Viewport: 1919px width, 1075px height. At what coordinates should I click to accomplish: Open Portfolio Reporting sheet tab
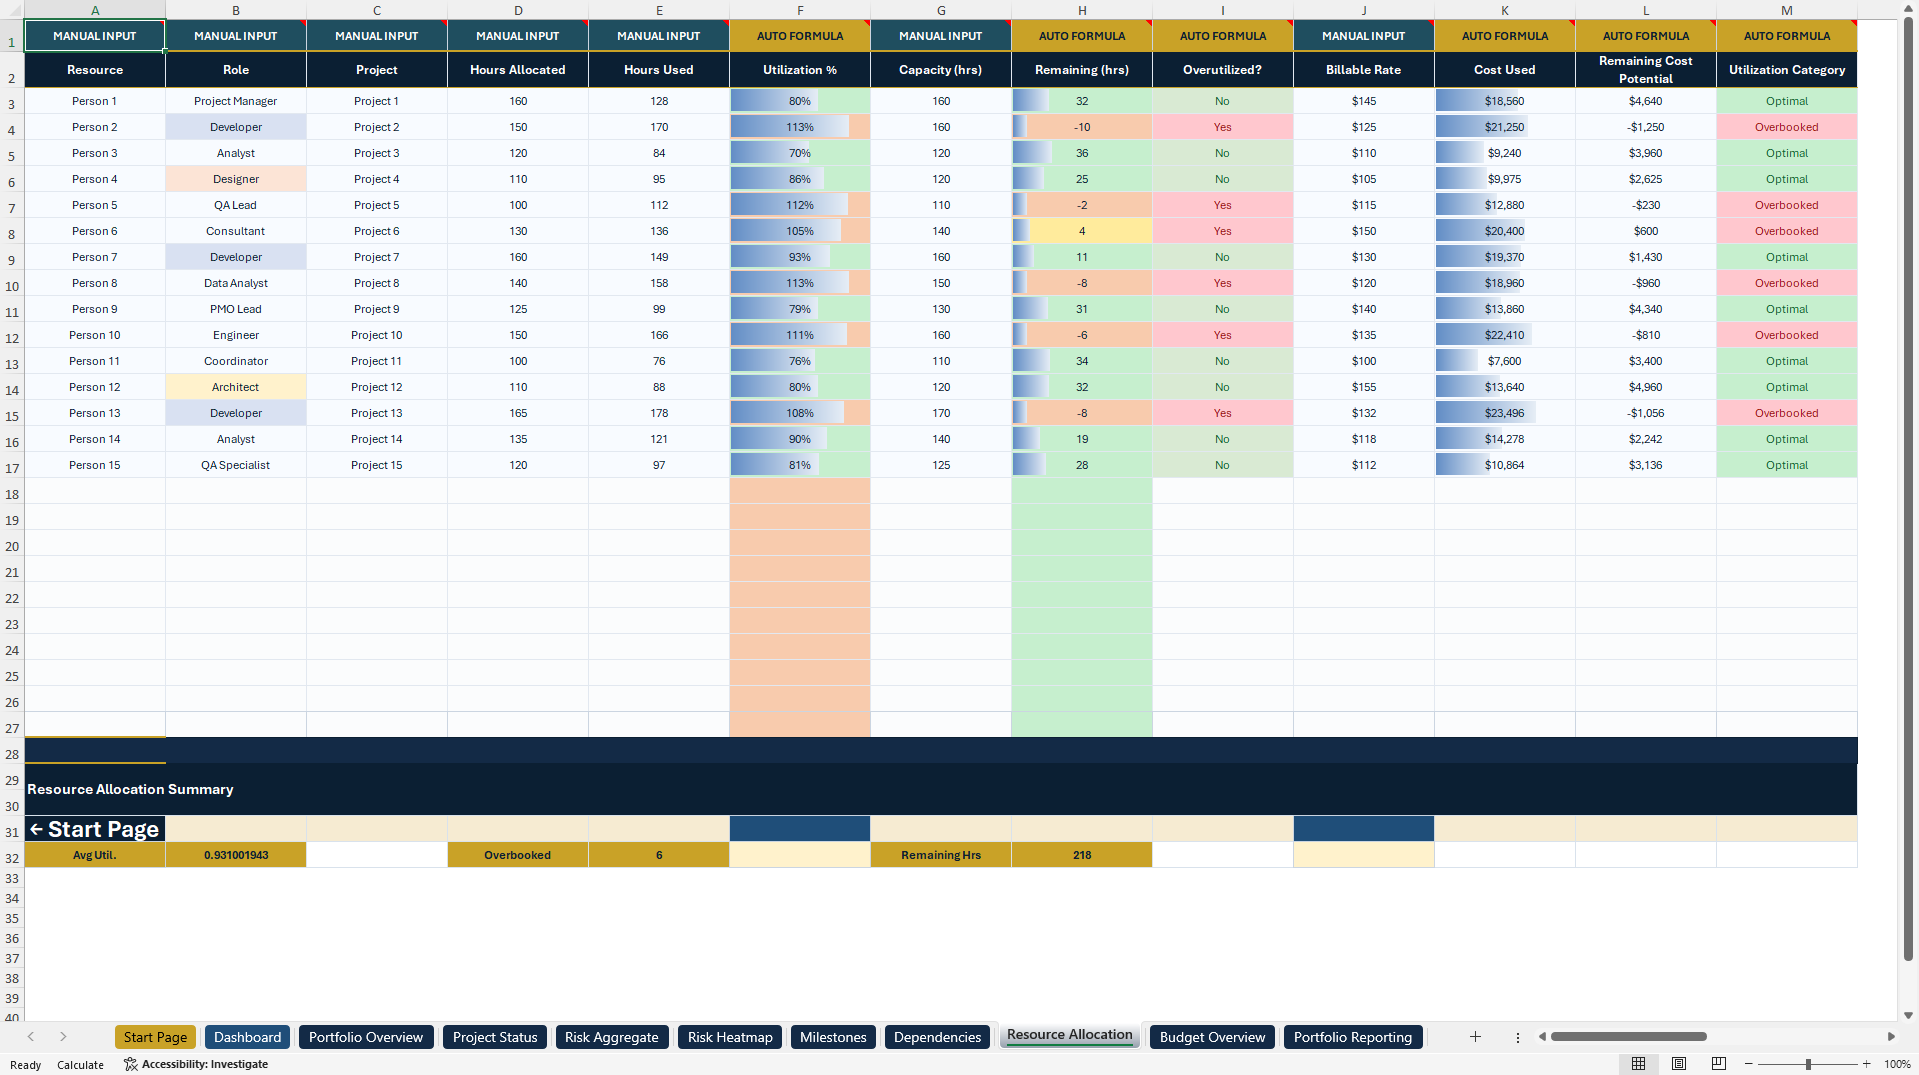point(1352,1037)
